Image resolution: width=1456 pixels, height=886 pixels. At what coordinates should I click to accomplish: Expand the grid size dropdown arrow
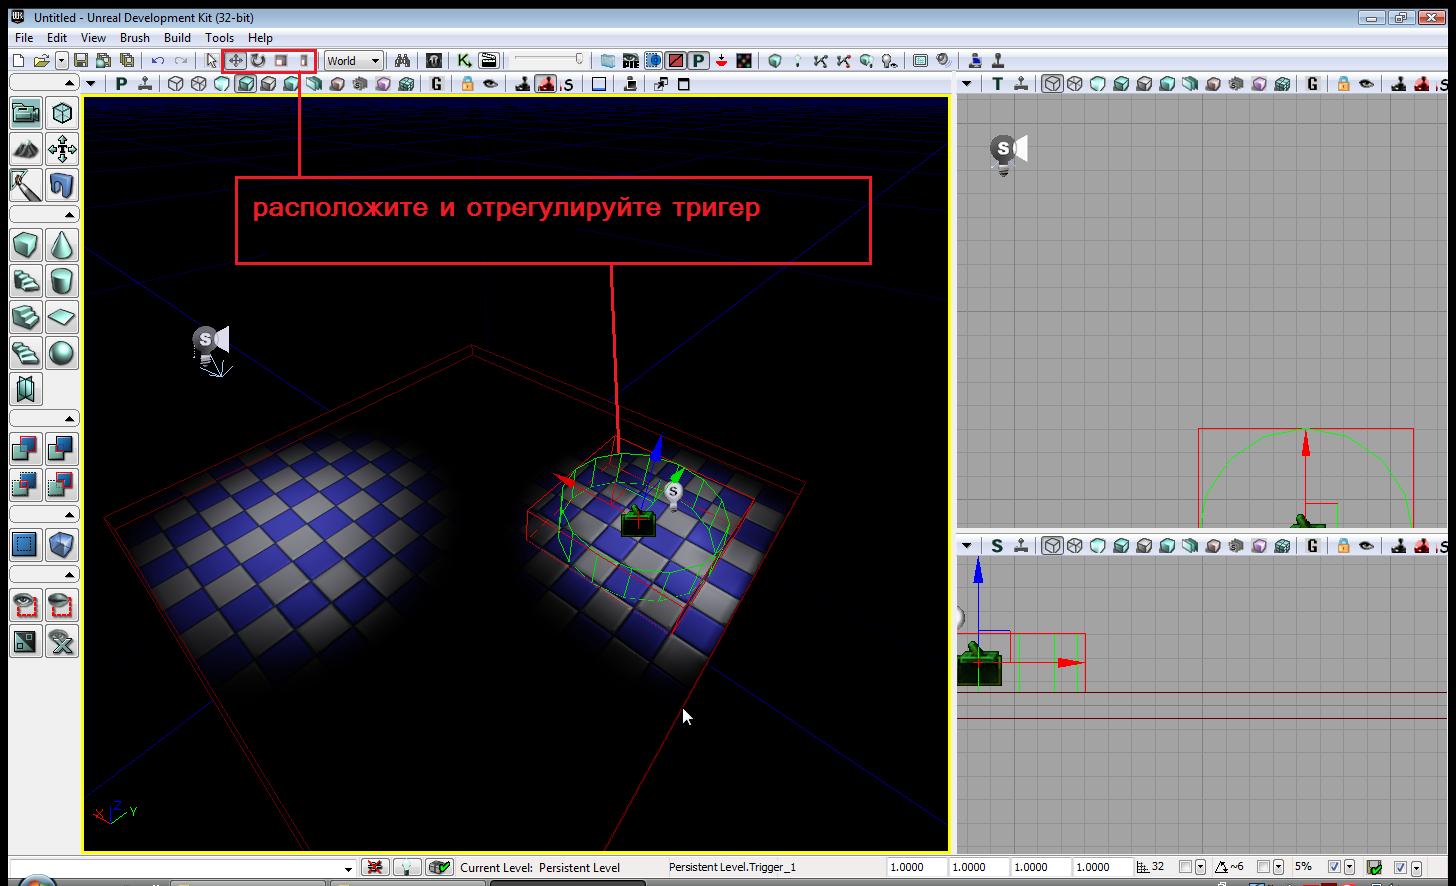point(1200,867)
